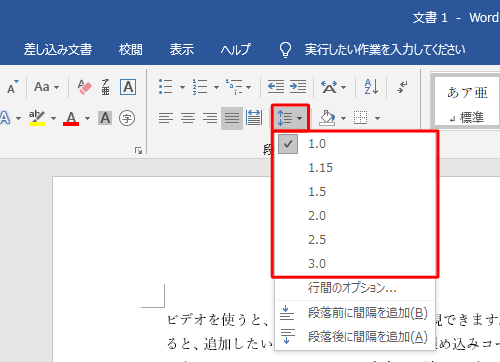Screen dimensions: 500x362
Task: Click 段落前に間隔を追加(B) option
Action: click(355, 313)
